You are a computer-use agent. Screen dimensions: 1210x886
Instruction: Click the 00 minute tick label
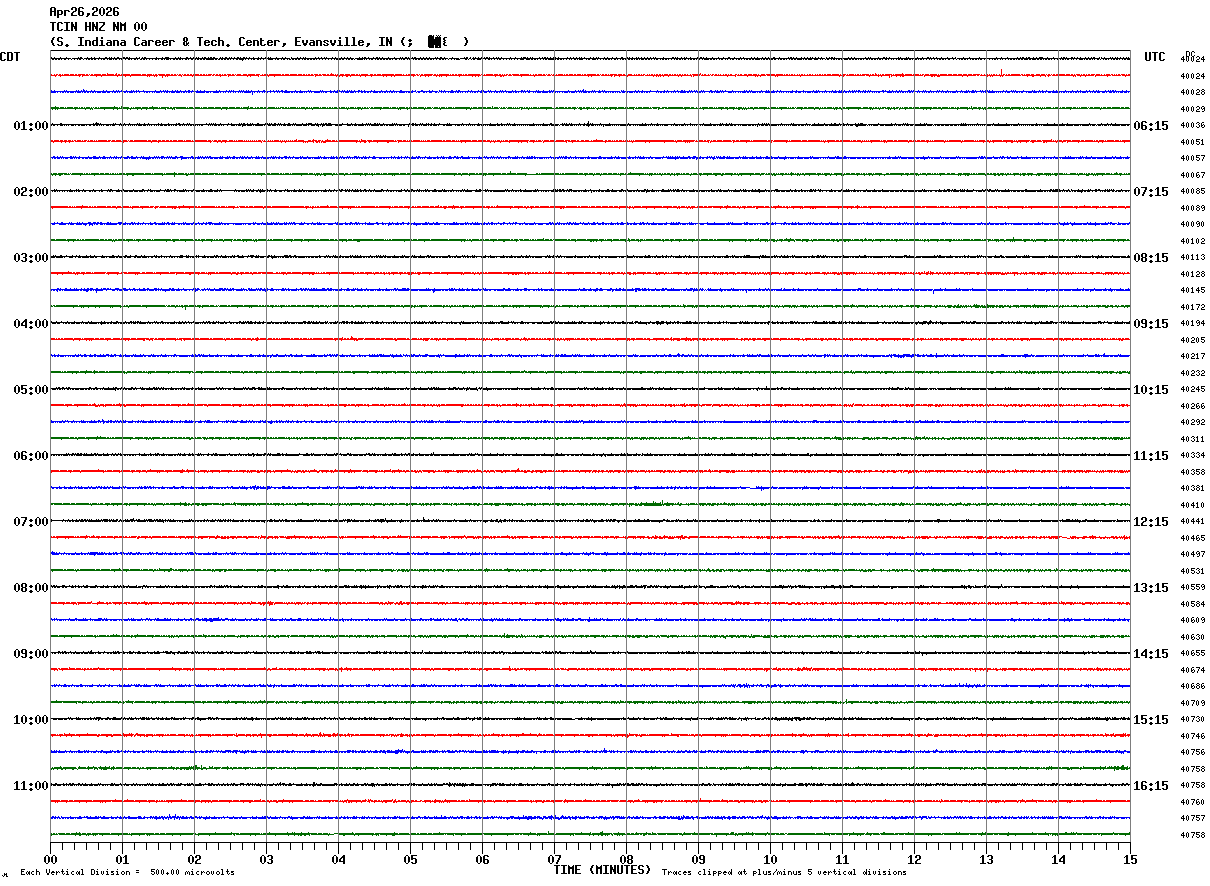(x=50, y=859)
